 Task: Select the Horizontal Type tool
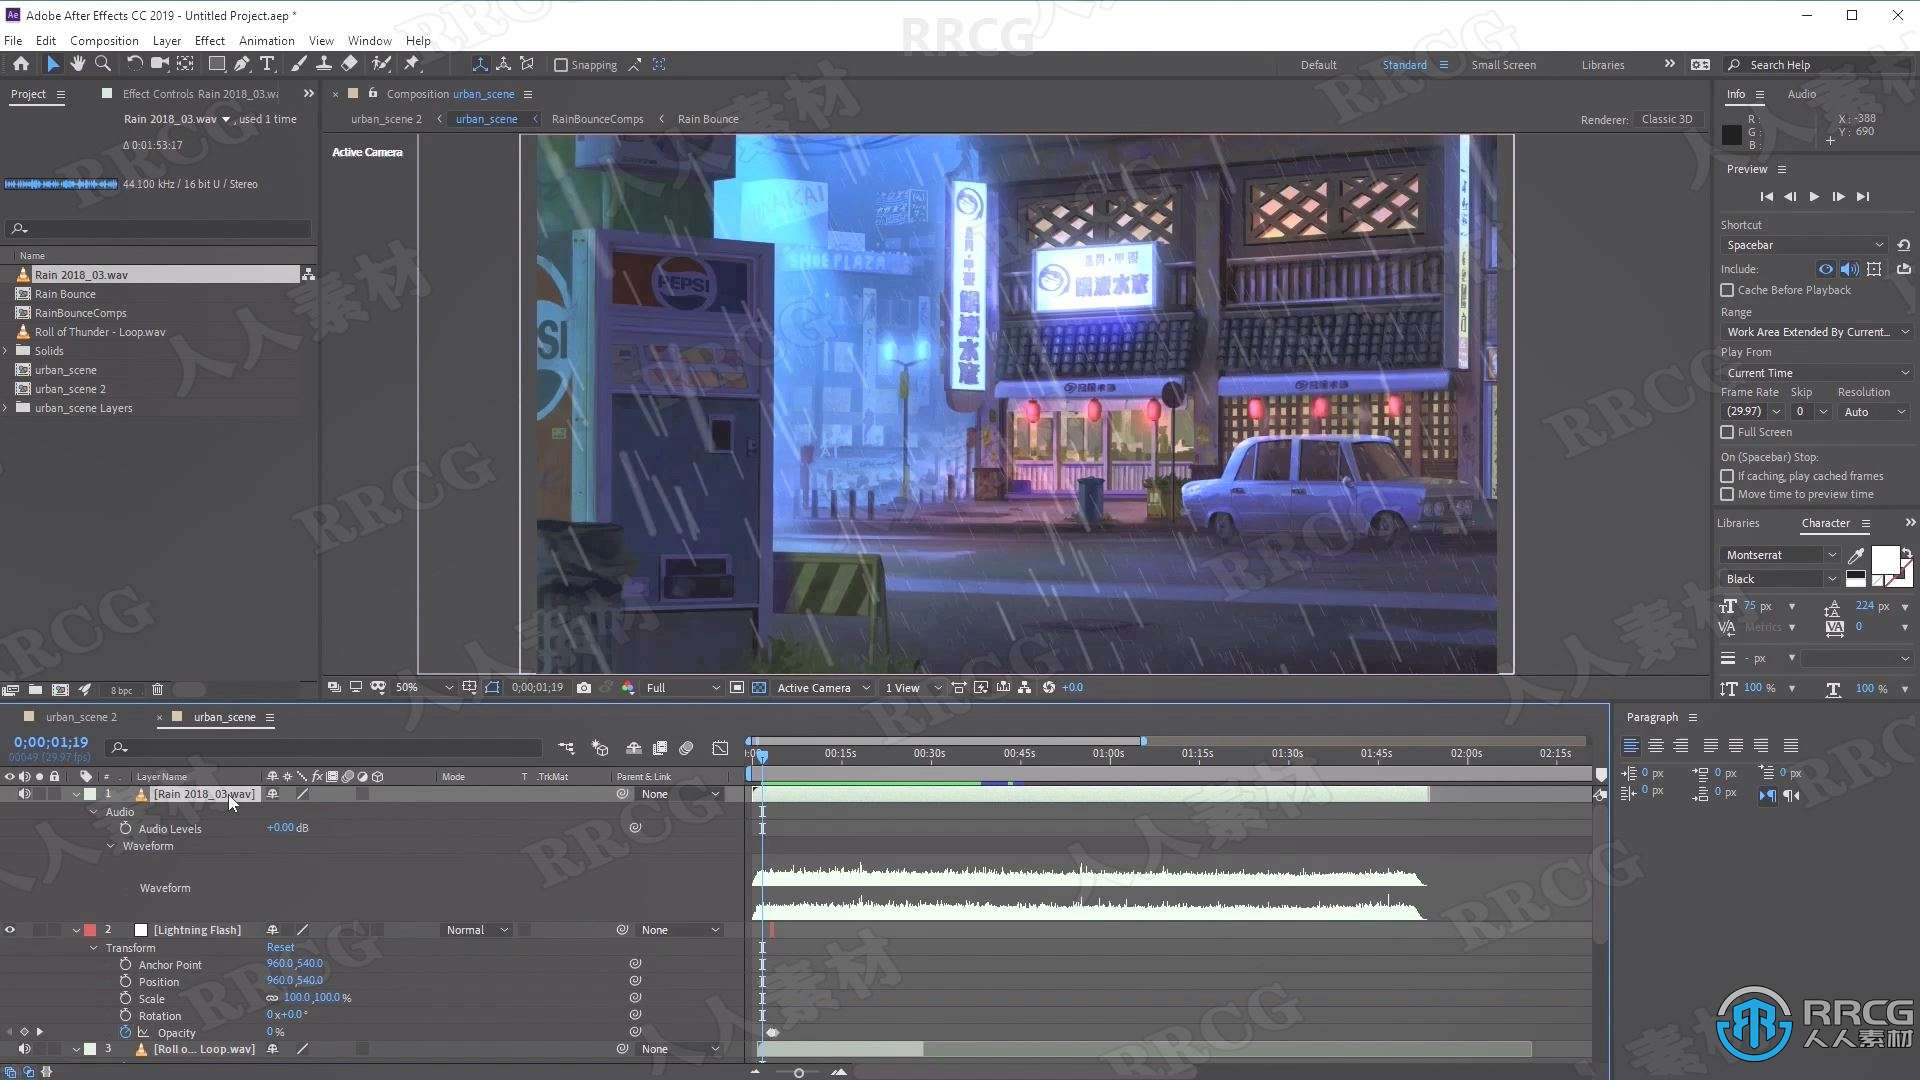tap(267, 64)
